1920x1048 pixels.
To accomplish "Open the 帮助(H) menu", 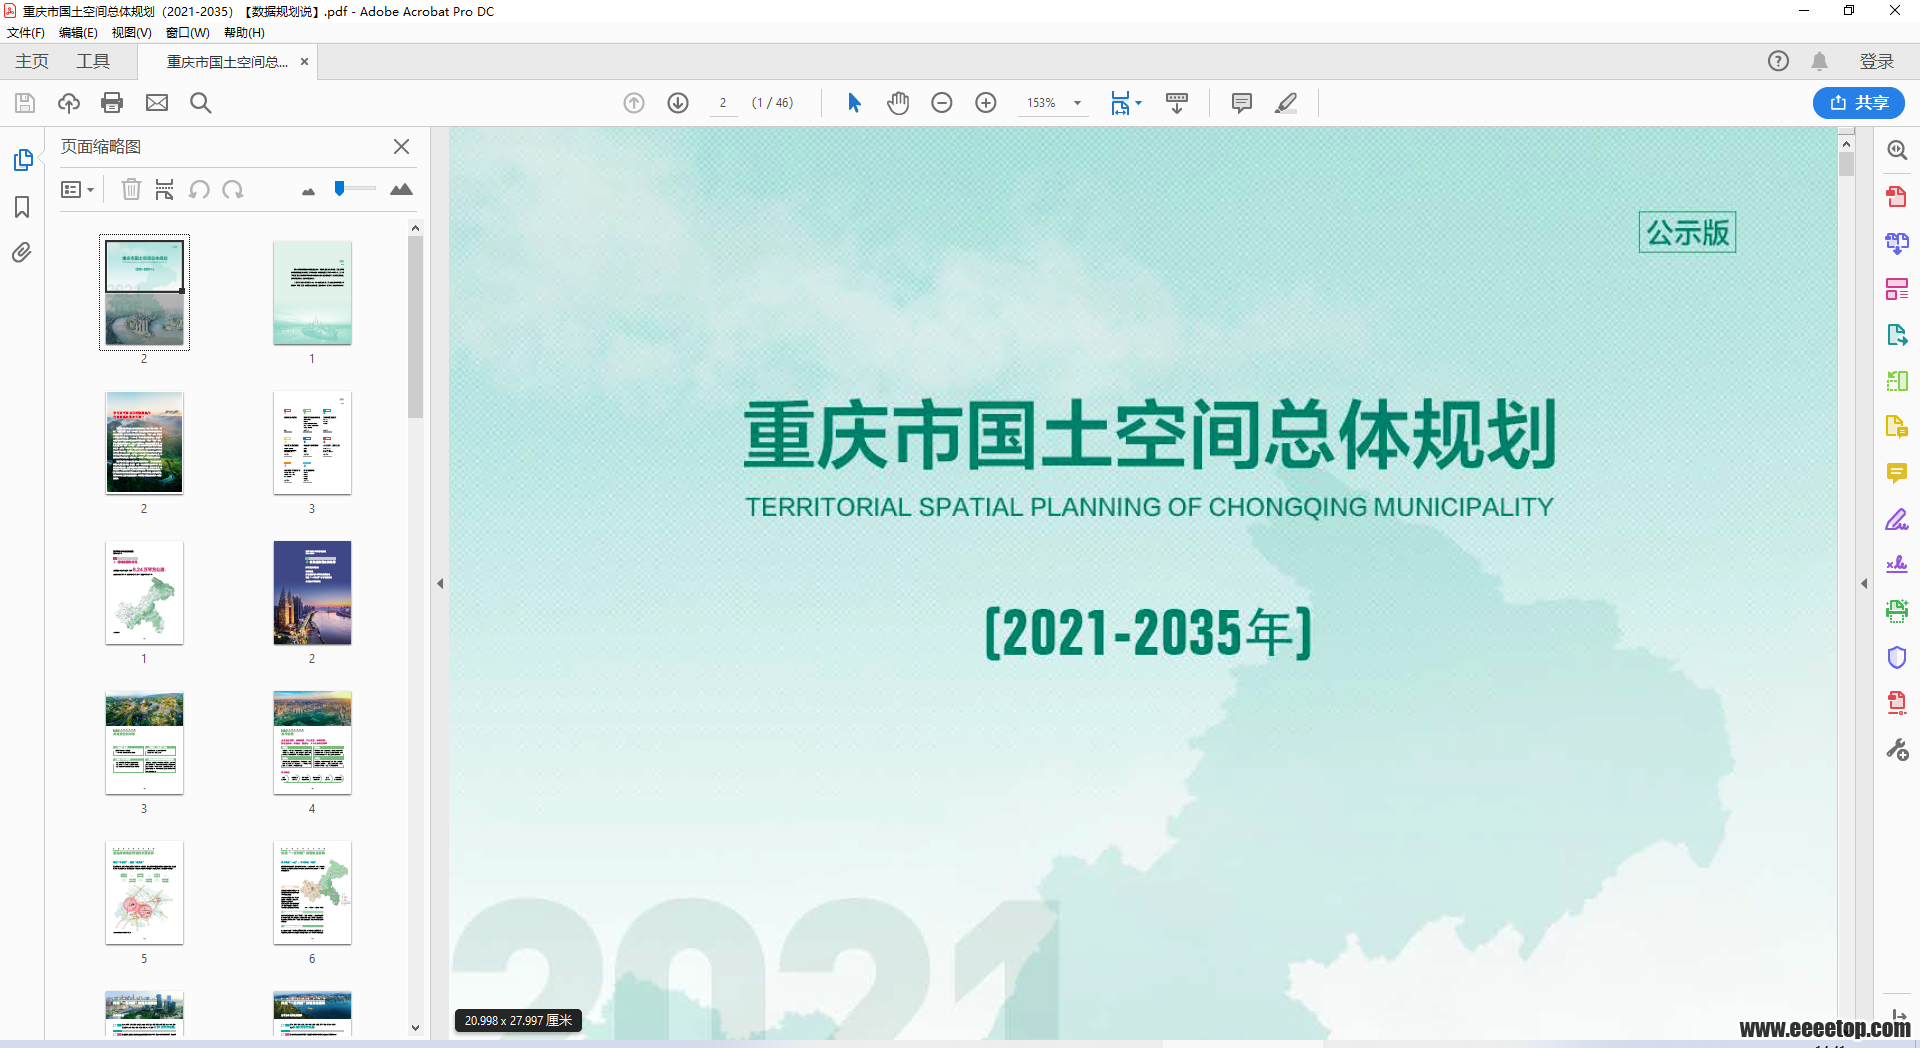I will [x=245, y=33].
